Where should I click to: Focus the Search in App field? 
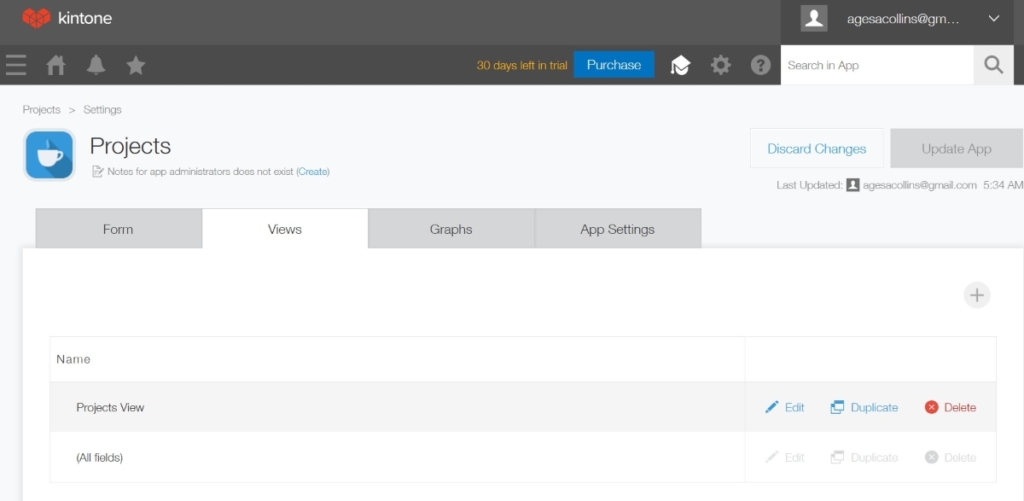875,65
